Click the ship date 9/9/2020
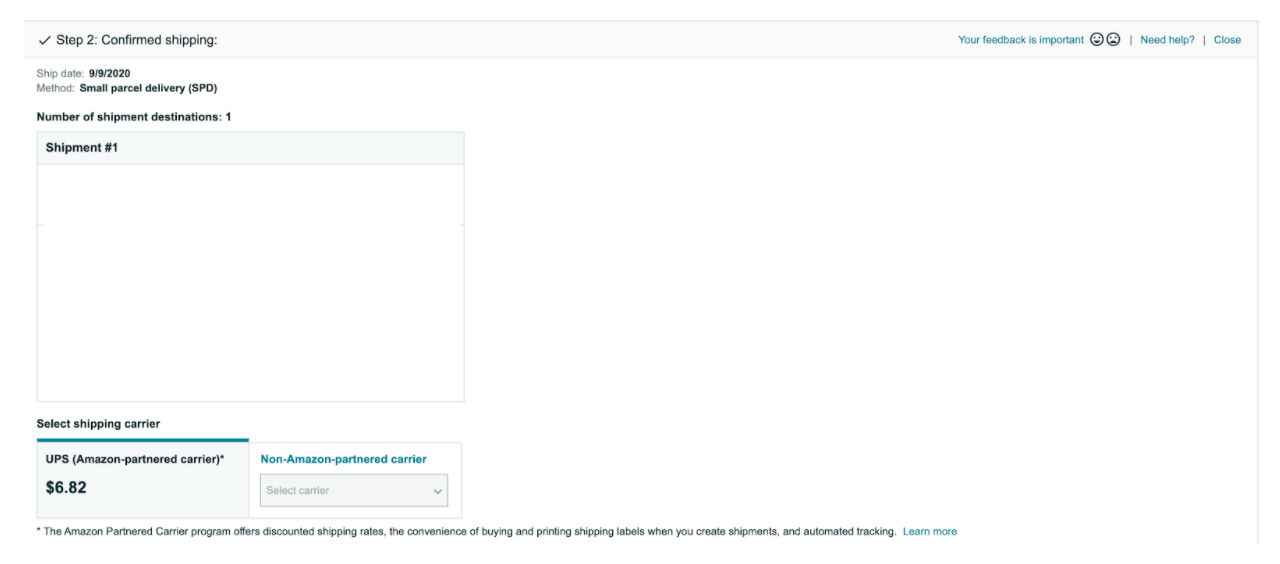1280x564 pixels. point(109,73)
